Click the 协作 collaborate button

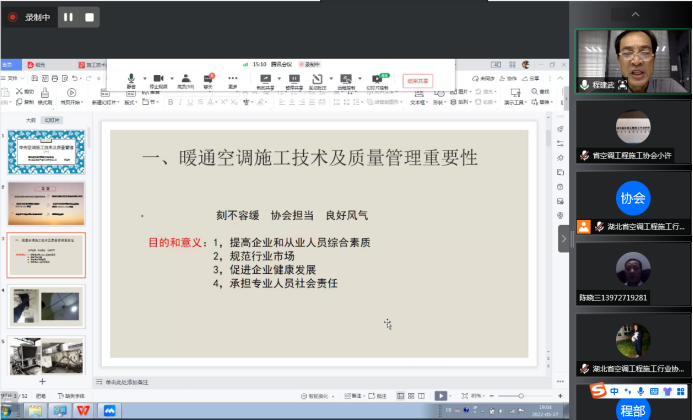[508, 78]
